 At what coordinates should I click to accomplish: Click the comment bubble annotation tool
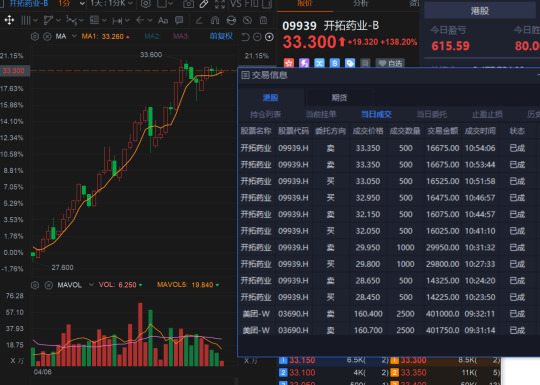(179, 21)
